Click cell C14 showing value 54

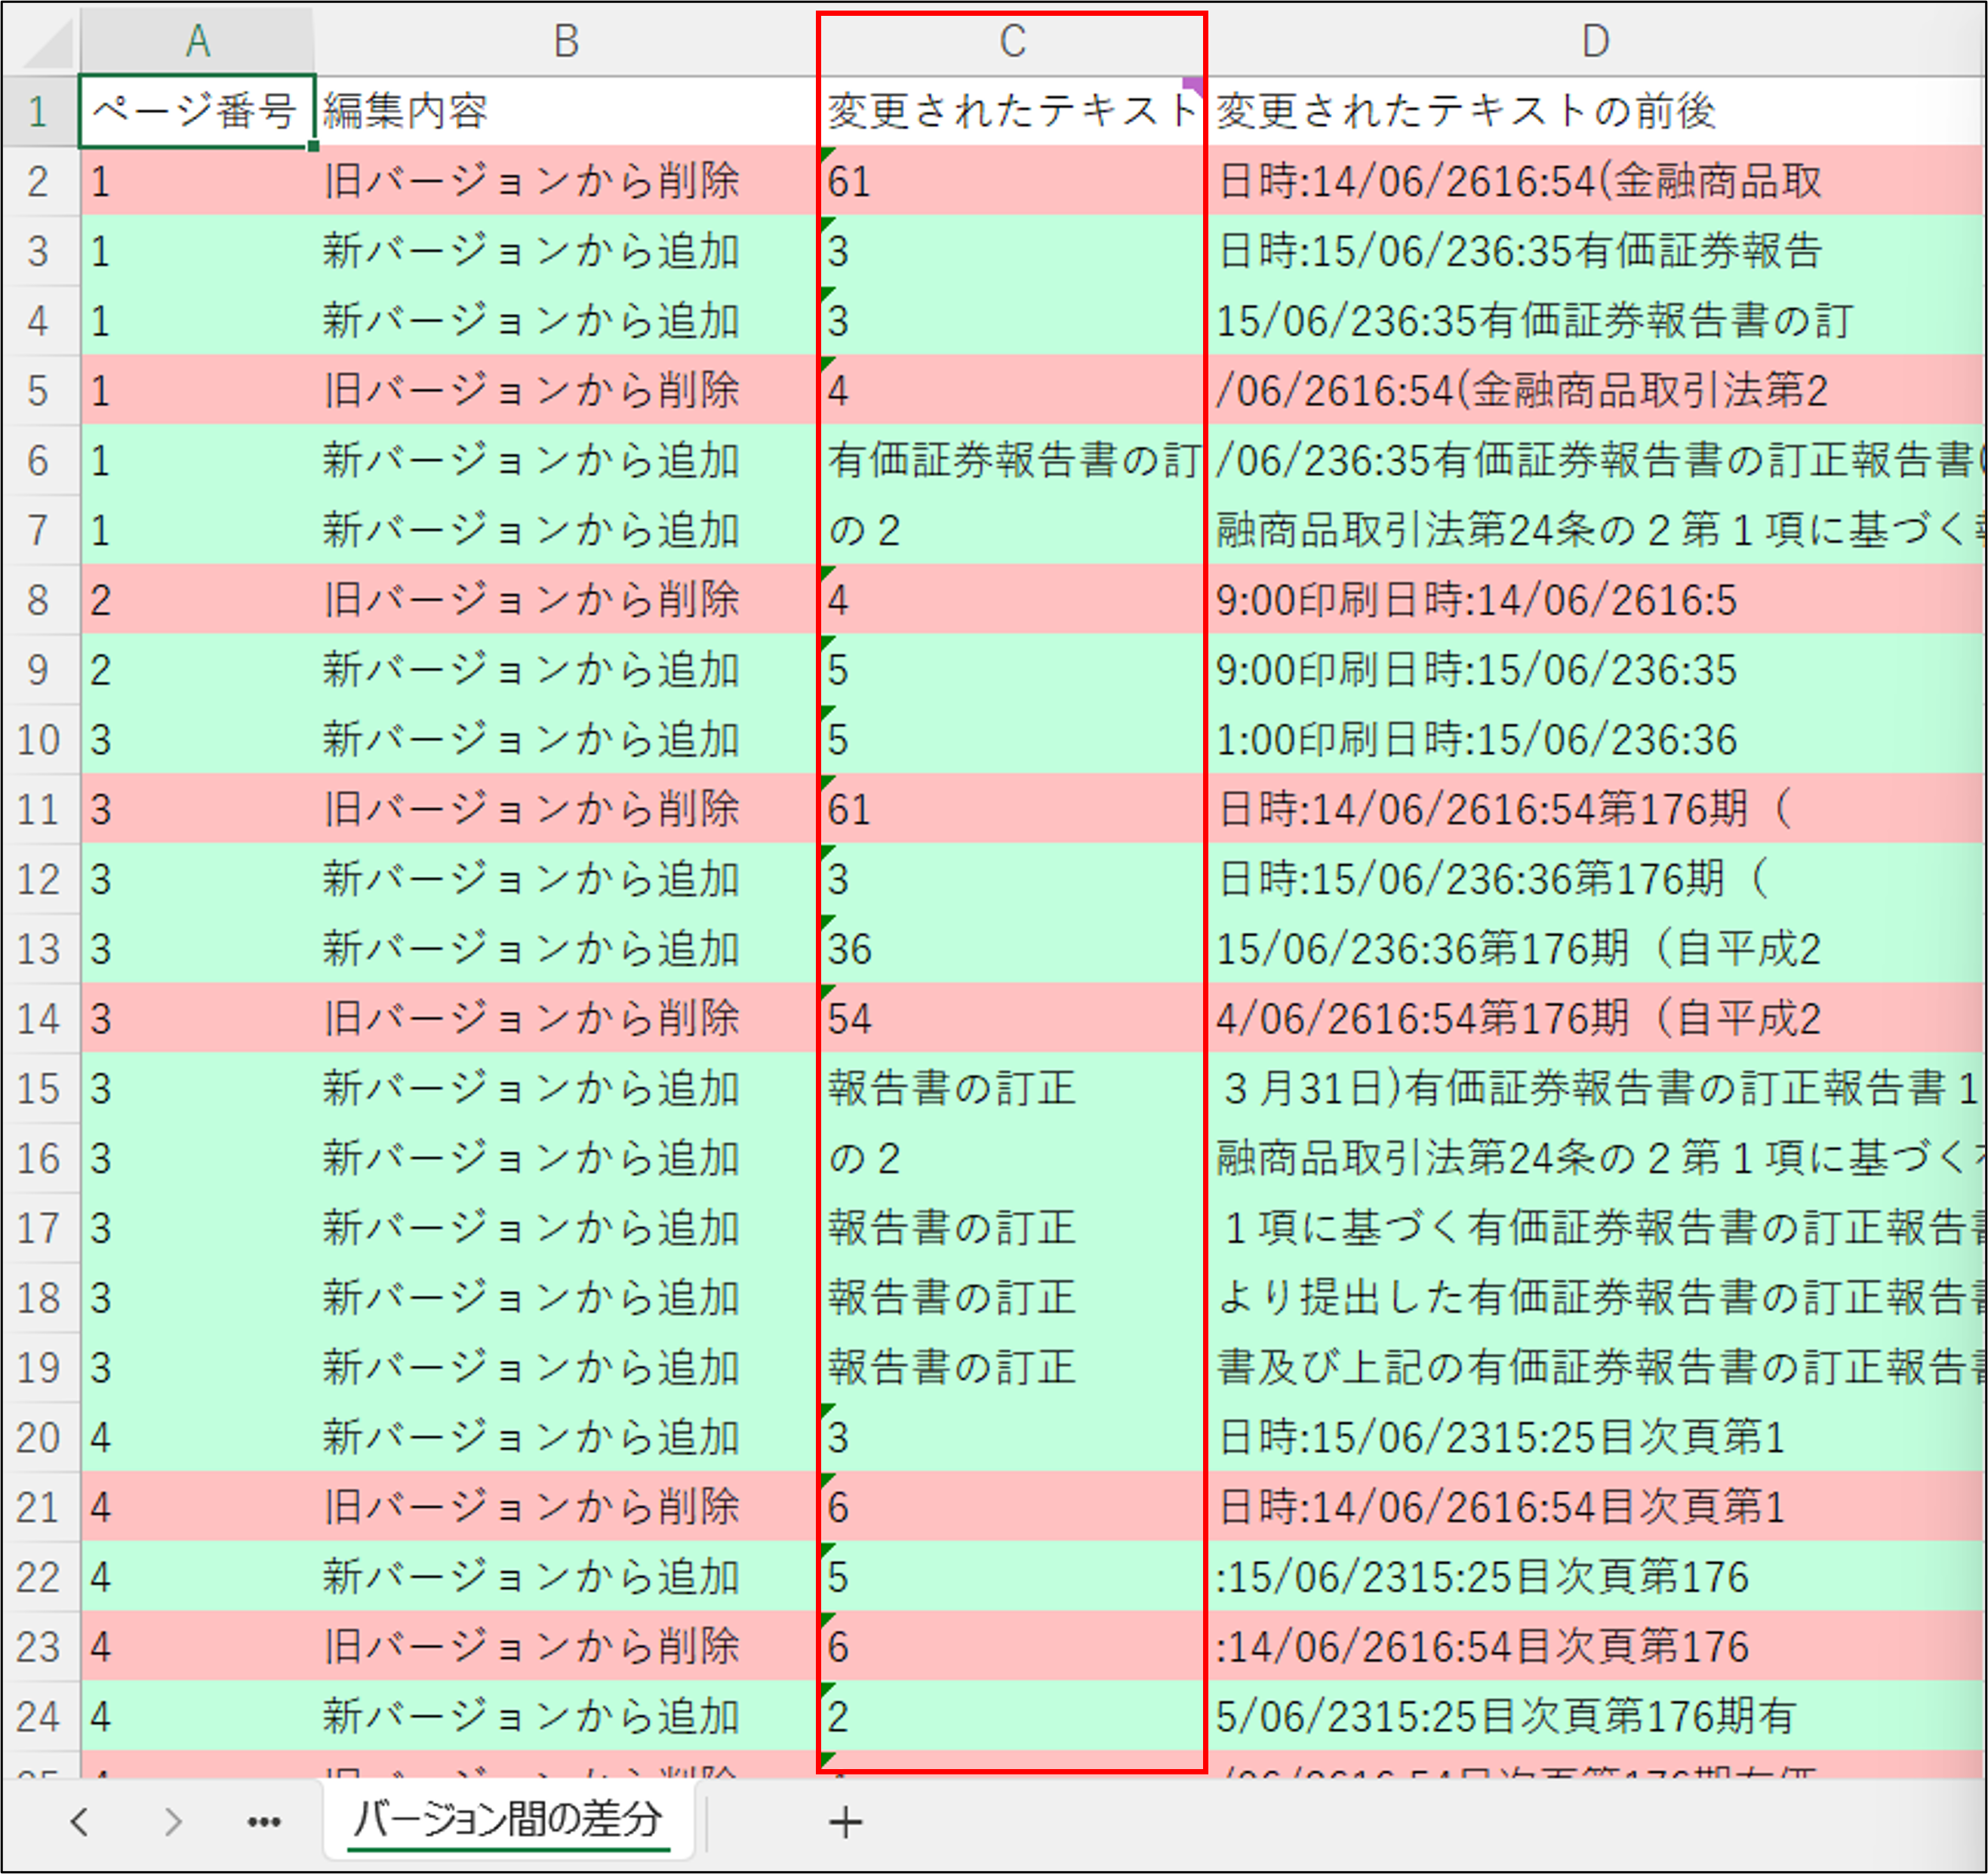1011,1018
